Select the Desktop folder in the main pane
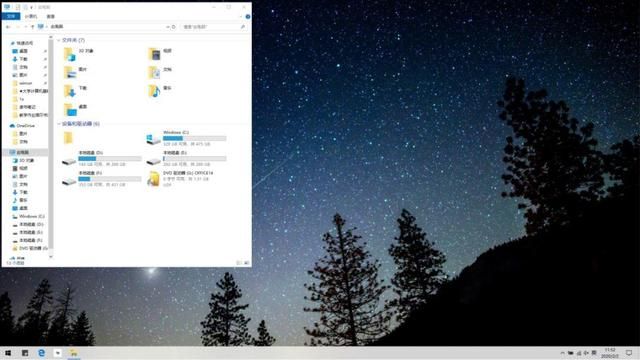 click(x=70, y=110)
